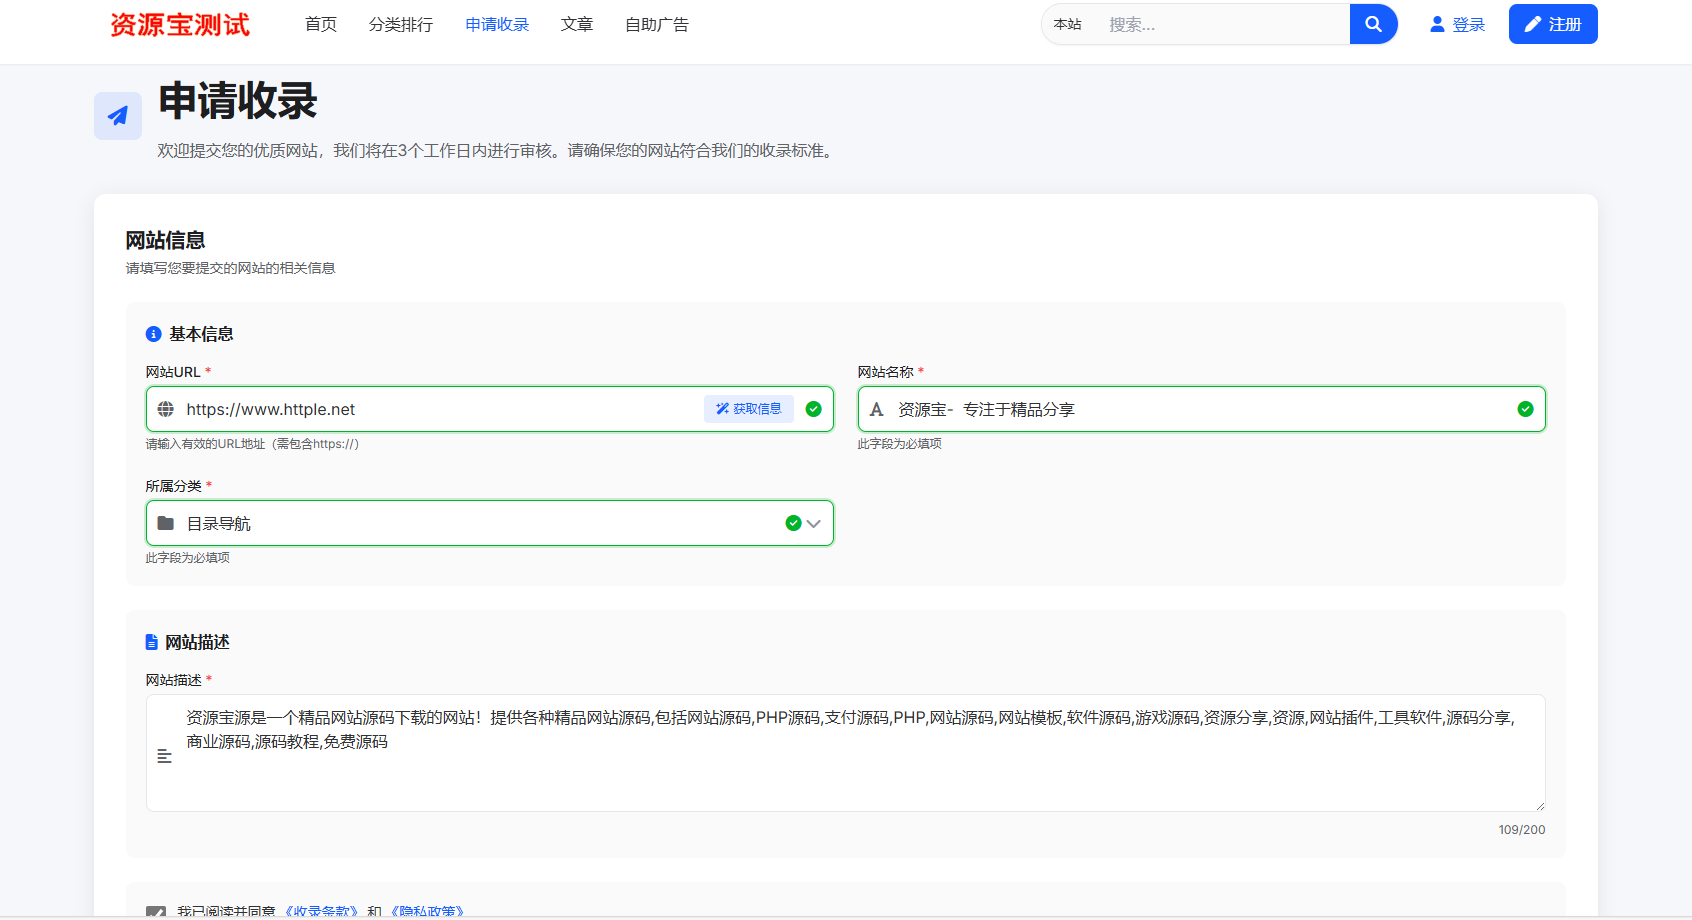Click the 资源宝测试 site logo
Image resolution: width=1692 pixels, height=920 pixels.
pyautogui.click(x=180, y=24)
